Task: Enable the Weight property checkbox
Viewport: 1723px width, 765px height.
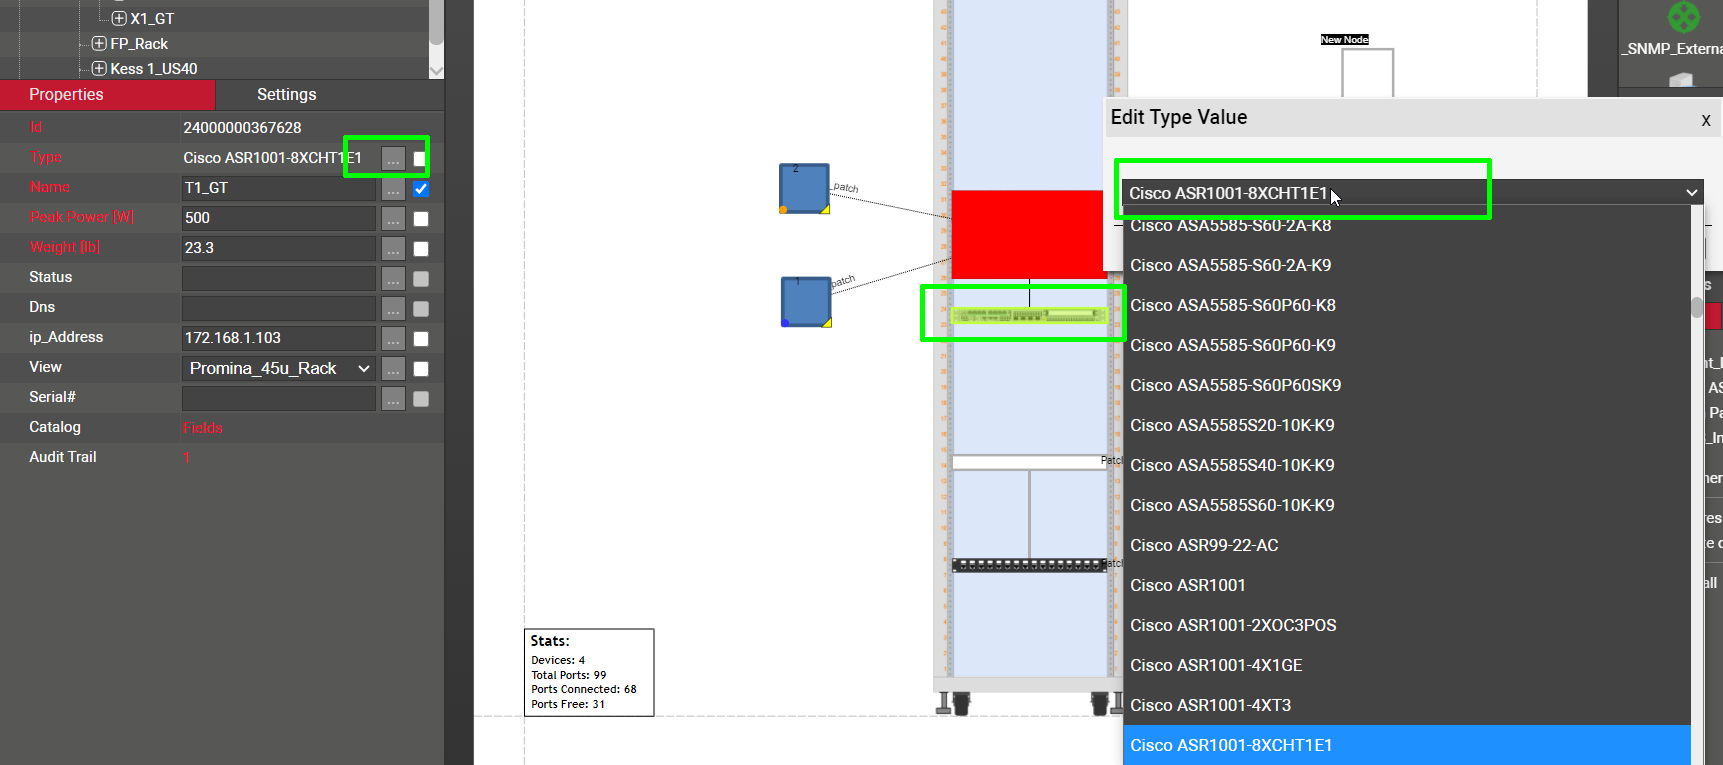Action: pos(421,249)
